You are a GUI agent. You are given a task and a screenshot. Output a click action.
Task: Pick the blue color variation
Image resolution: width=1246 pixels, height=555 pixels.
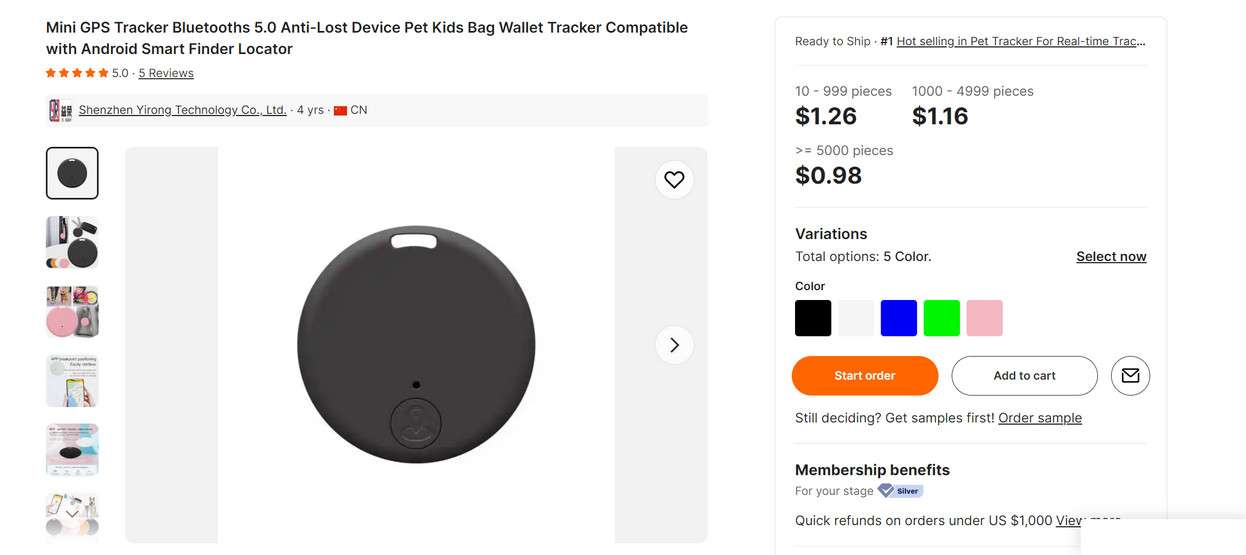(899, 318)
